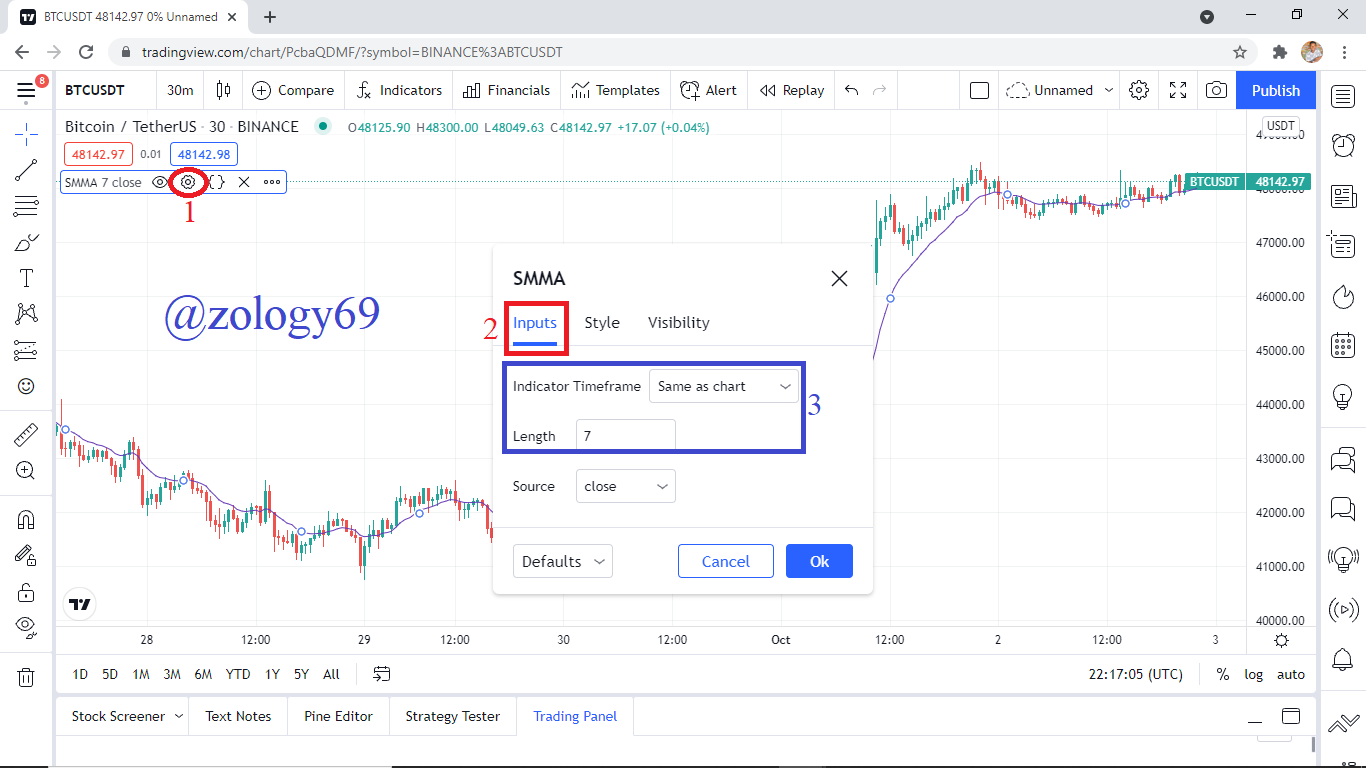Viewport: 1366px width, 768px height.
Task: Close the SMMA settings dialog
Action: pyautogui.click(x=839, y=278)
